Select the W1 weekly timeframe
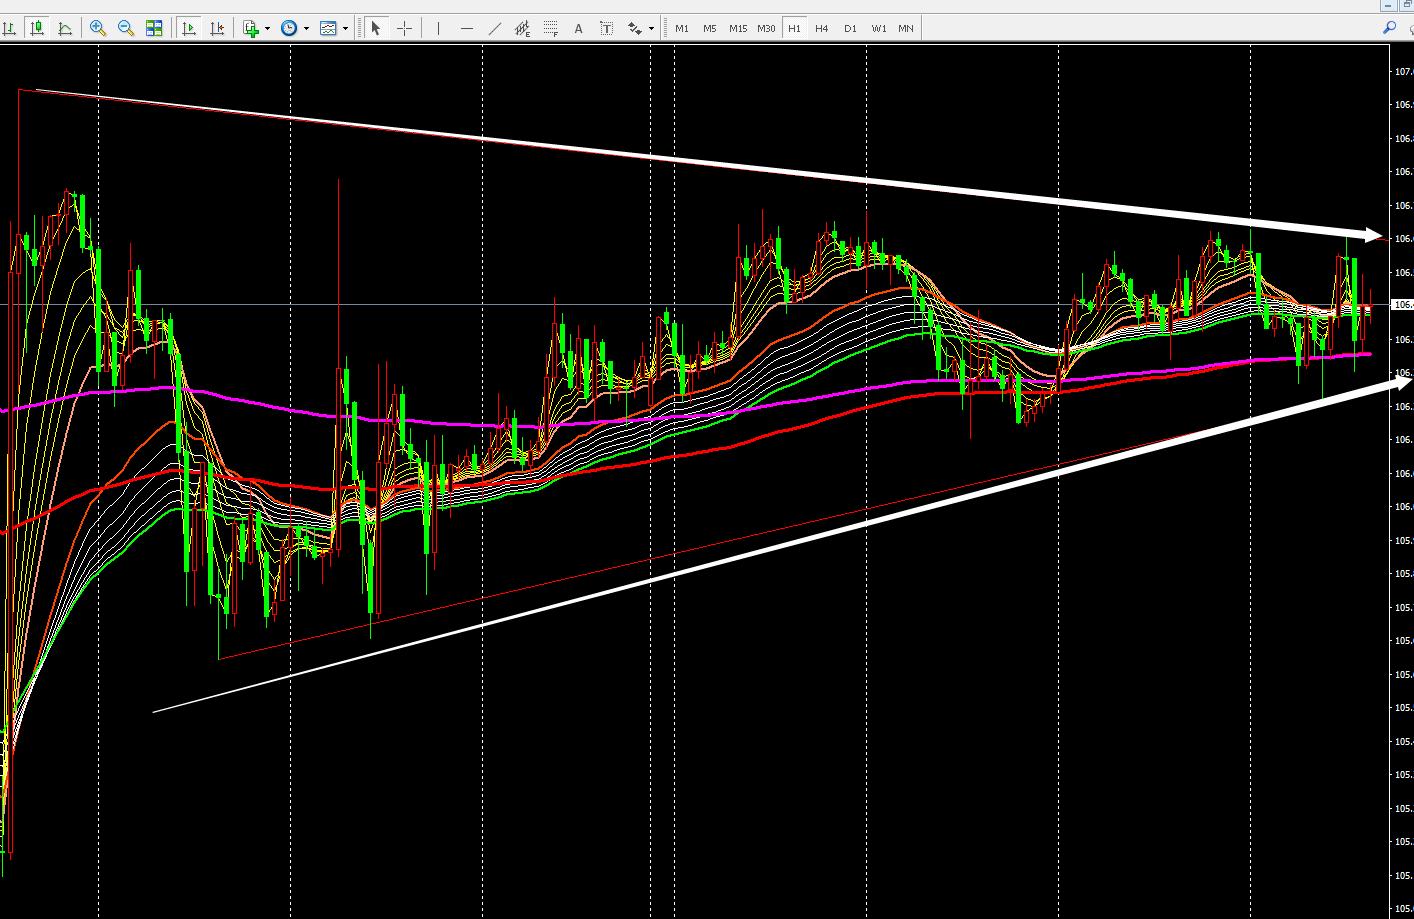The height and width of the screenshot is (919, 1414). click(x=878, y=28)
